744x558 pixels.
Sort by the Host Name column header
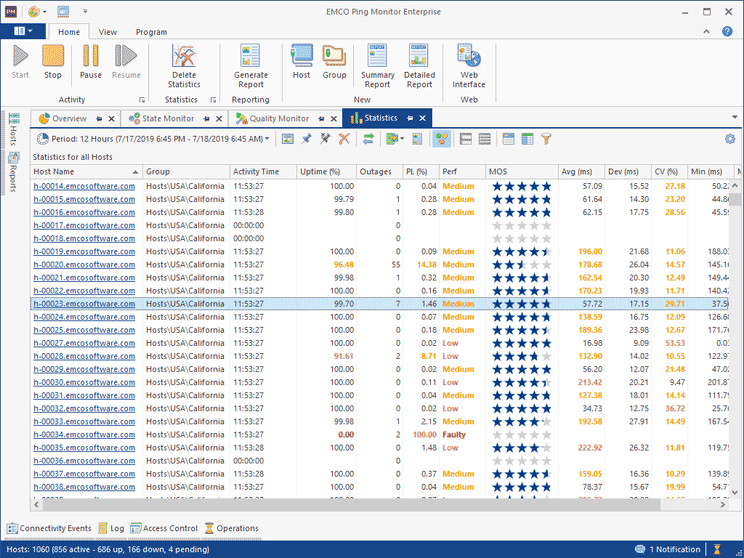click(86, 172)
